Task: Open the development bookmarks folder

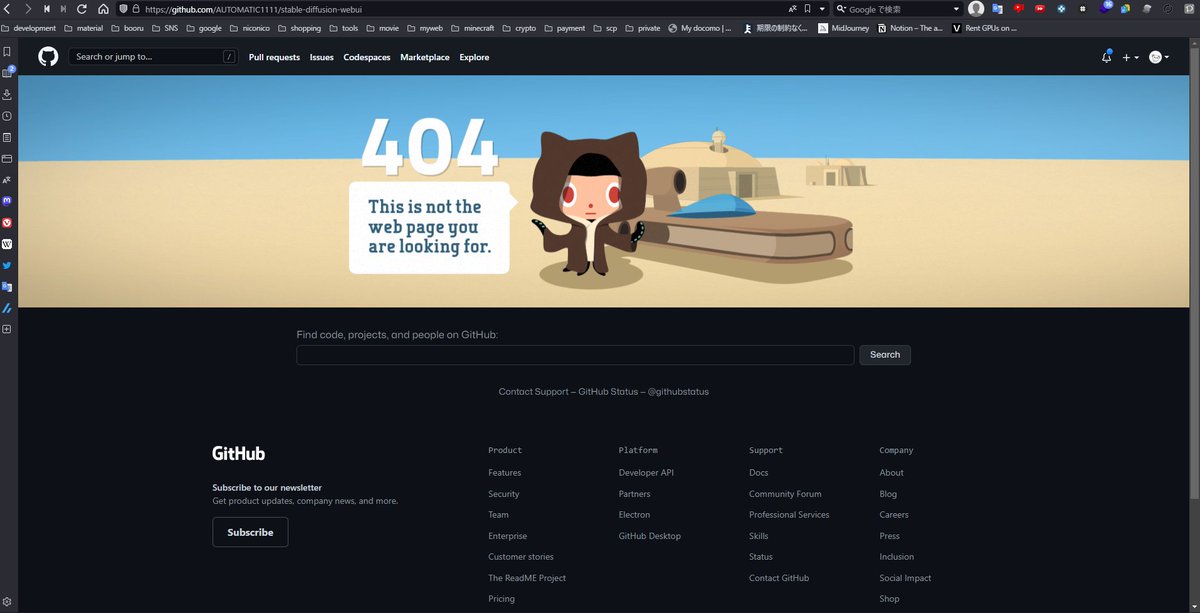Action: point(29,28)
